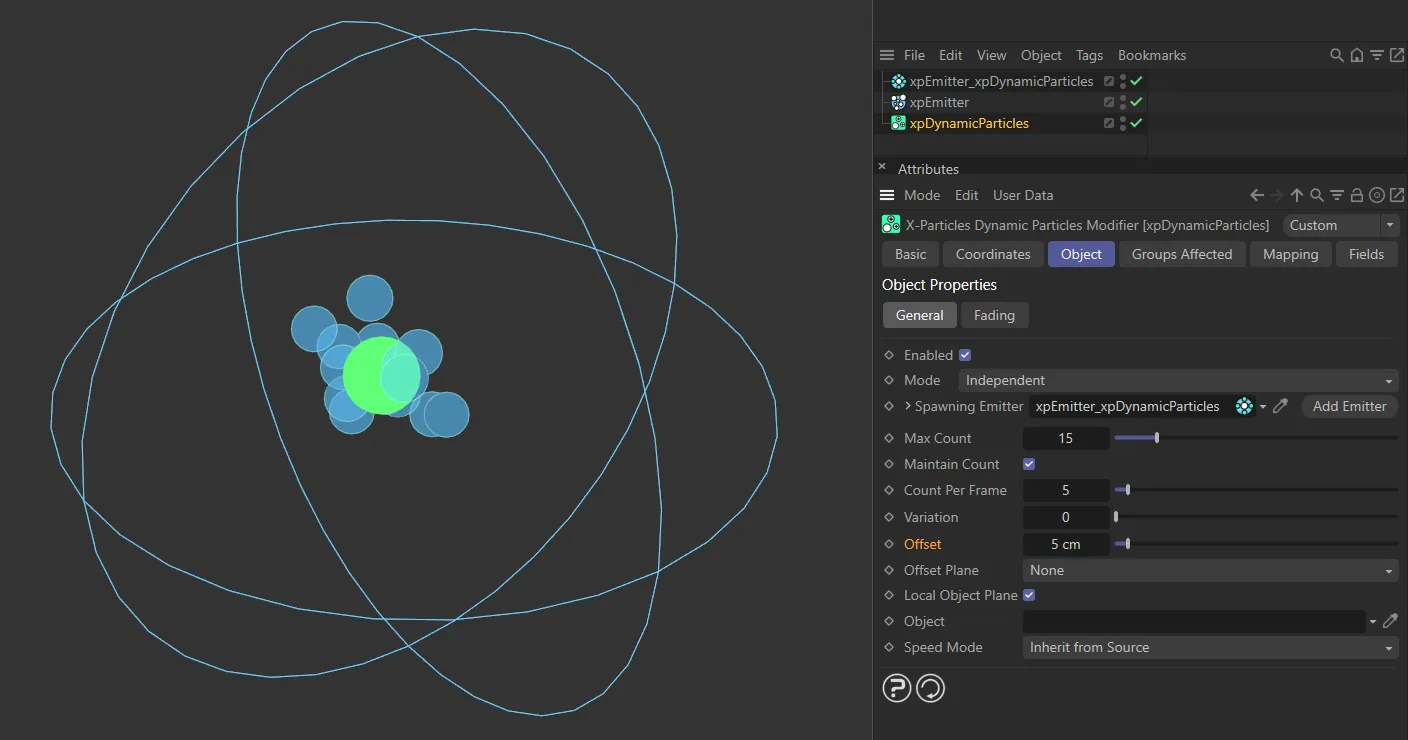This screenshot has width=1408, height=740.
Task: Toggle the Enabled checkbox
Action: [964, 354]
